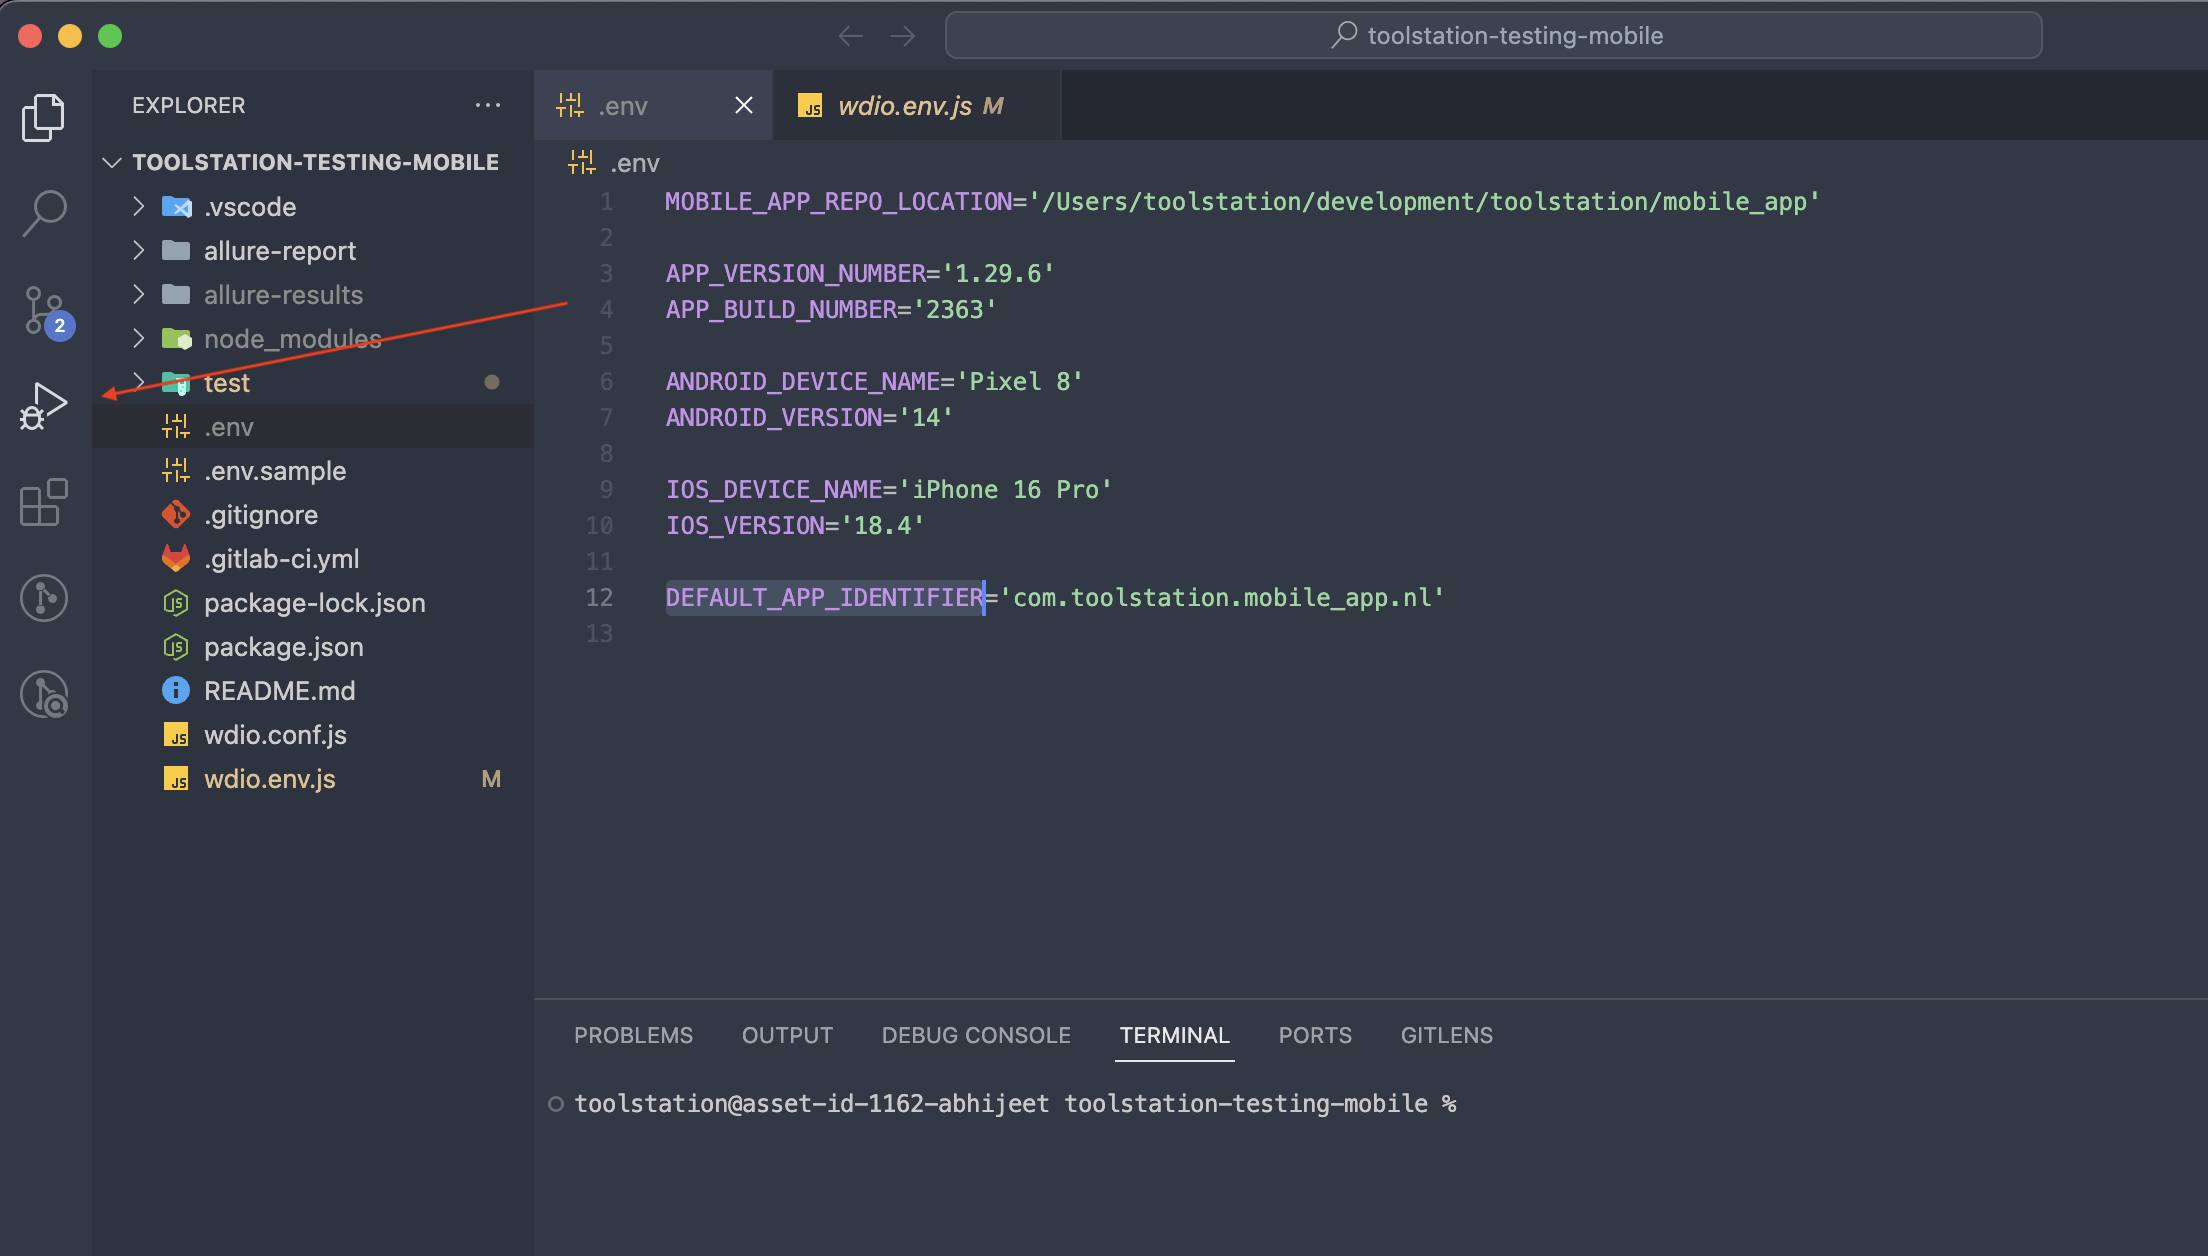Click the toolstation-testing-mobile search bar
2208x1256 pixels.
click(x=1492, y=35)
